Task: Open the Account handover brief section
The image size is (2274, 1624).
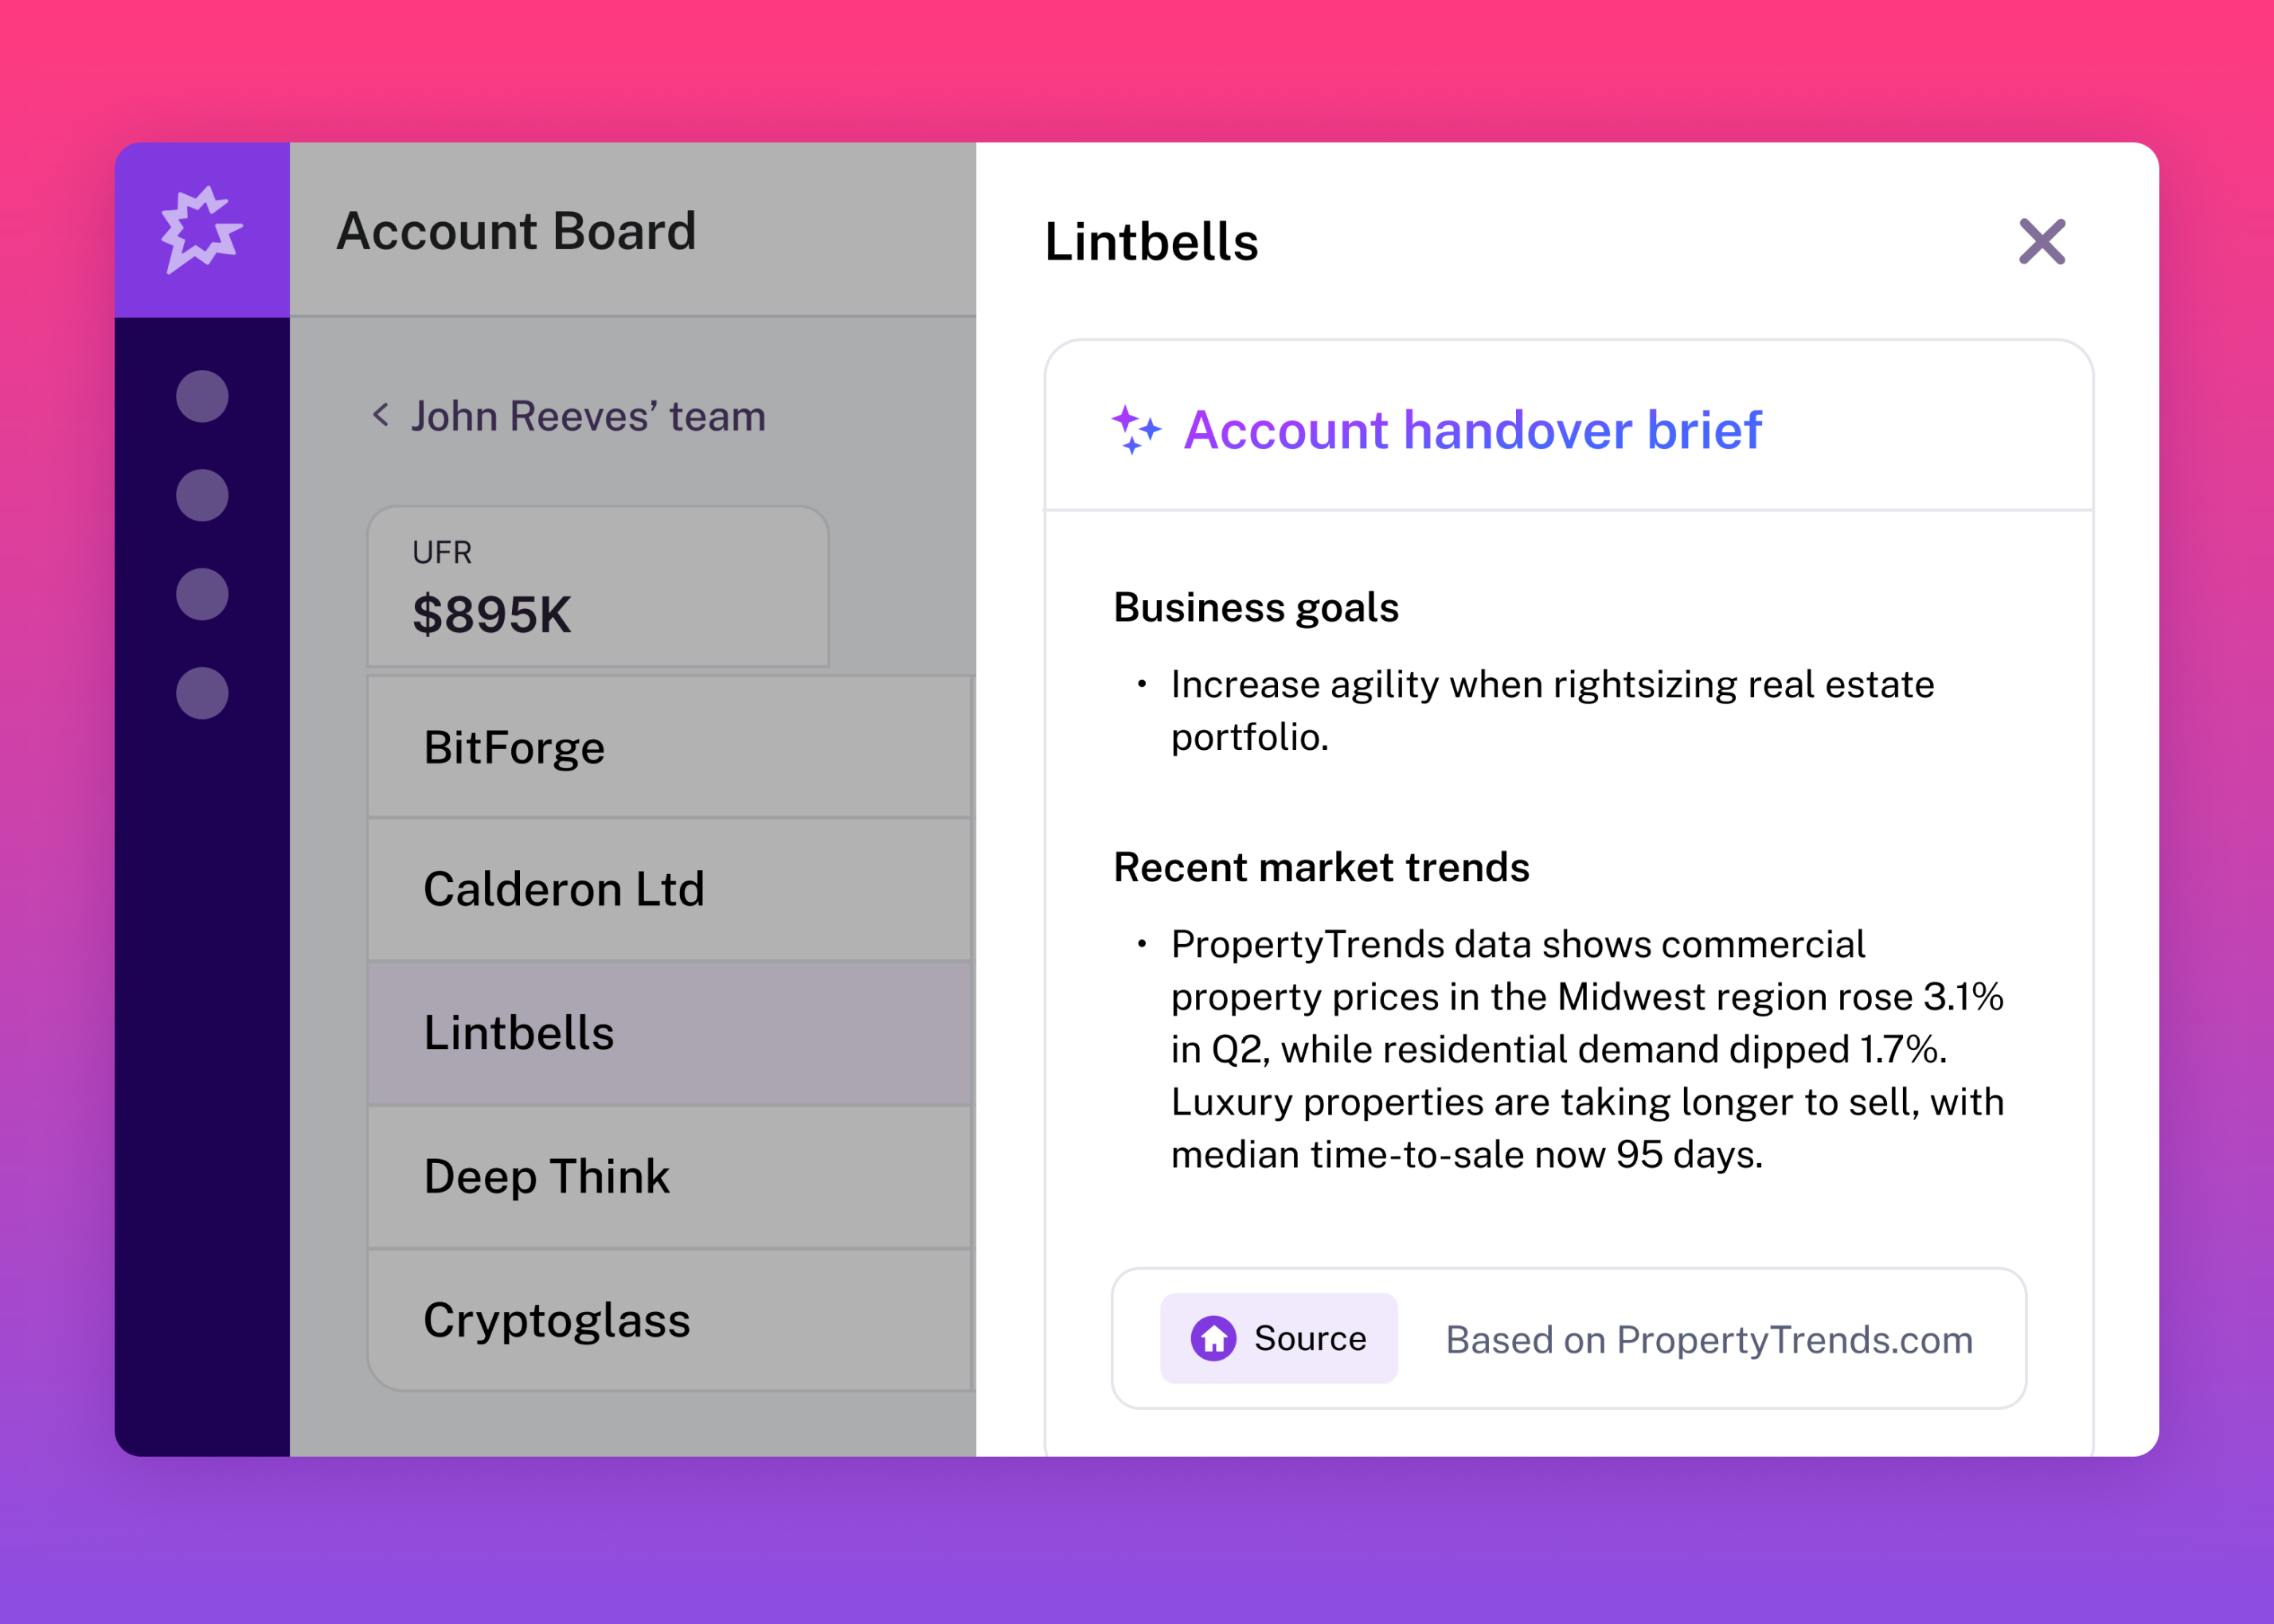Action: (x=1473, y=431)
